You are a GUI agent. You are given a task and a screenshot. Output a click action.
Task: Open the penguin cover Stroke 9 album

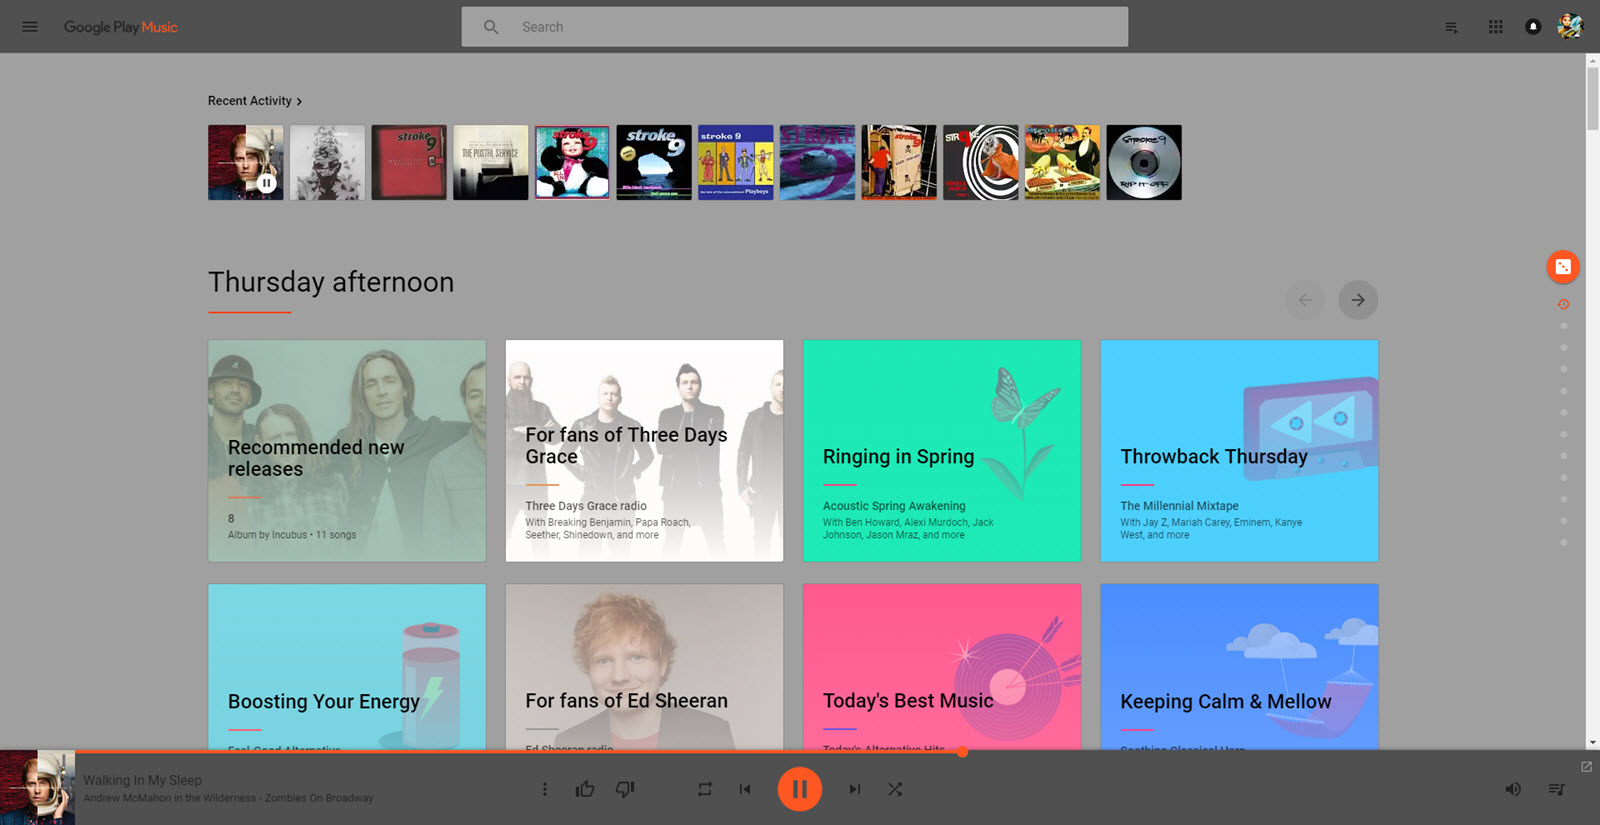tap(572, 162)
